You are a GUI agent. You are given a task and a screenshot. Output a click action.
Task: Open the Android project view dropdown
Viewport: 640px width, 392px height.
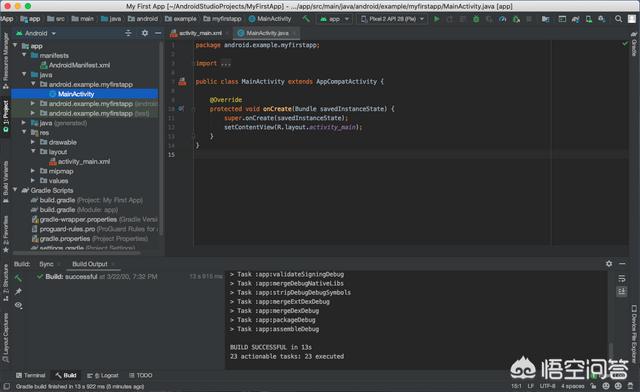(36, 33)
